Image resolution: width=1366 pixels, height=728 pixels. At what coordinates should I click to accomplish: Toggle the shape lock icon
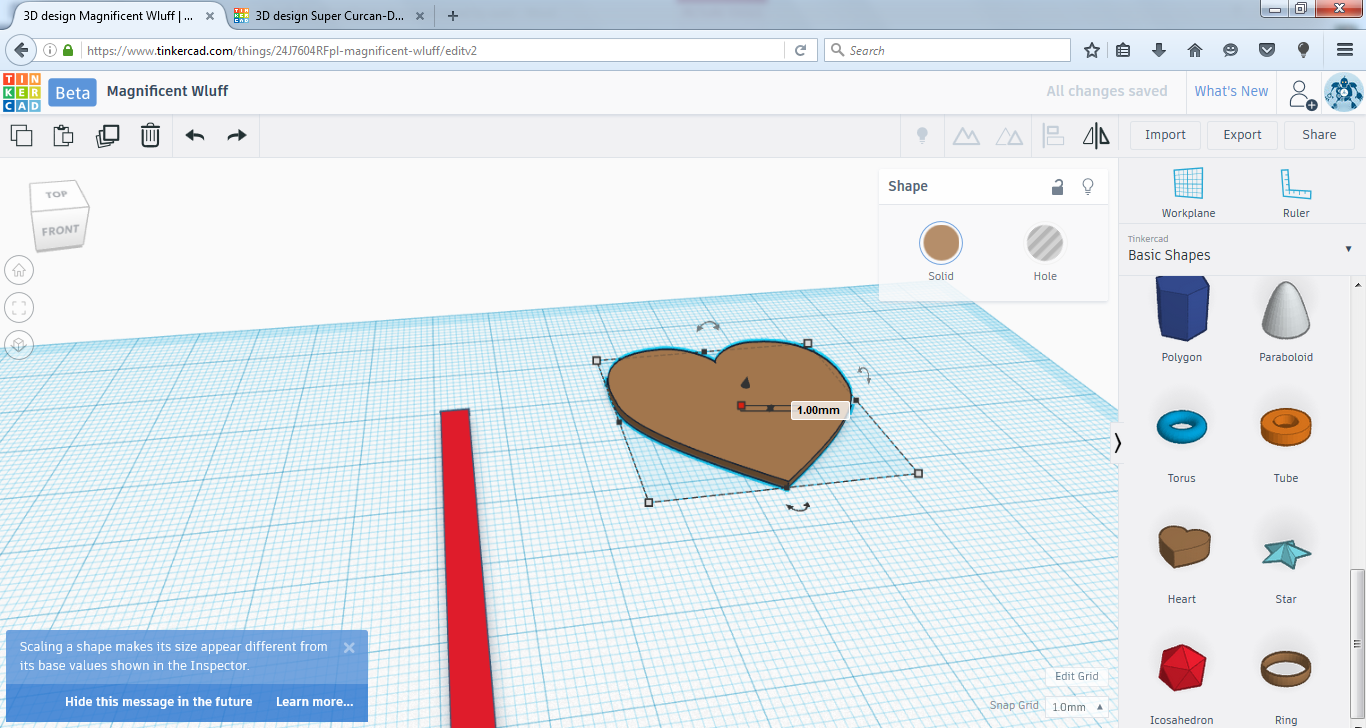click(x=1057, y=187)
